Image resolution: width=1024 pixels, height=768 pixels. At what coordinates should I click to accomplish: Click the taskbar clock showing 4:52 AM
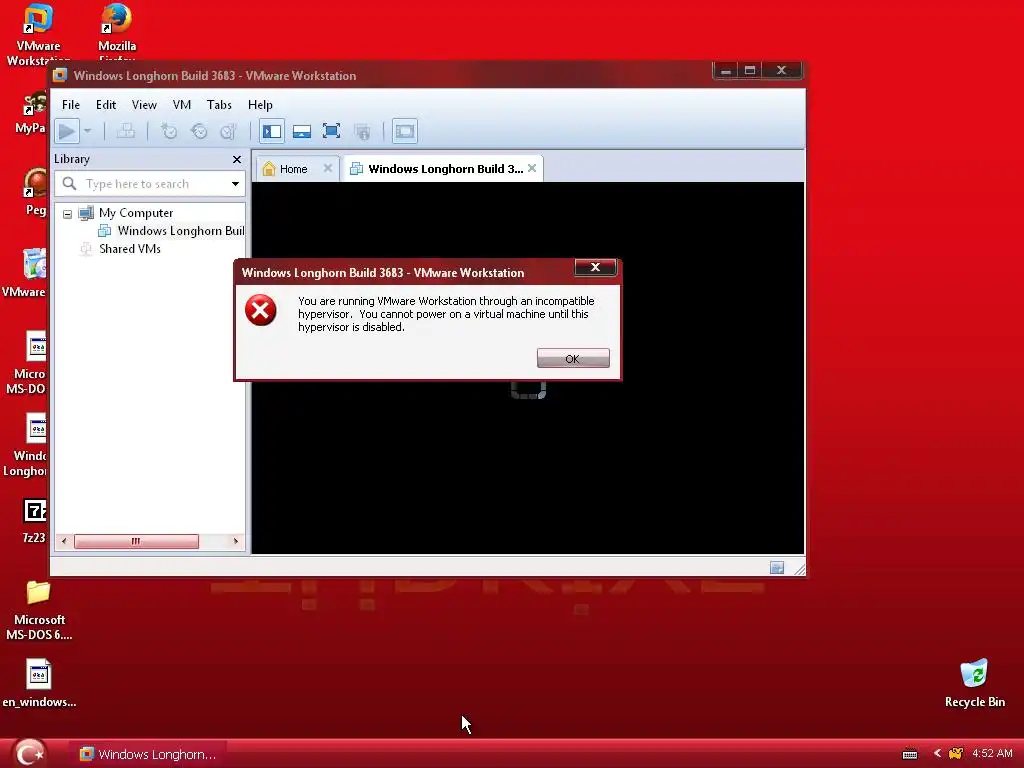[x=992, y=753]
